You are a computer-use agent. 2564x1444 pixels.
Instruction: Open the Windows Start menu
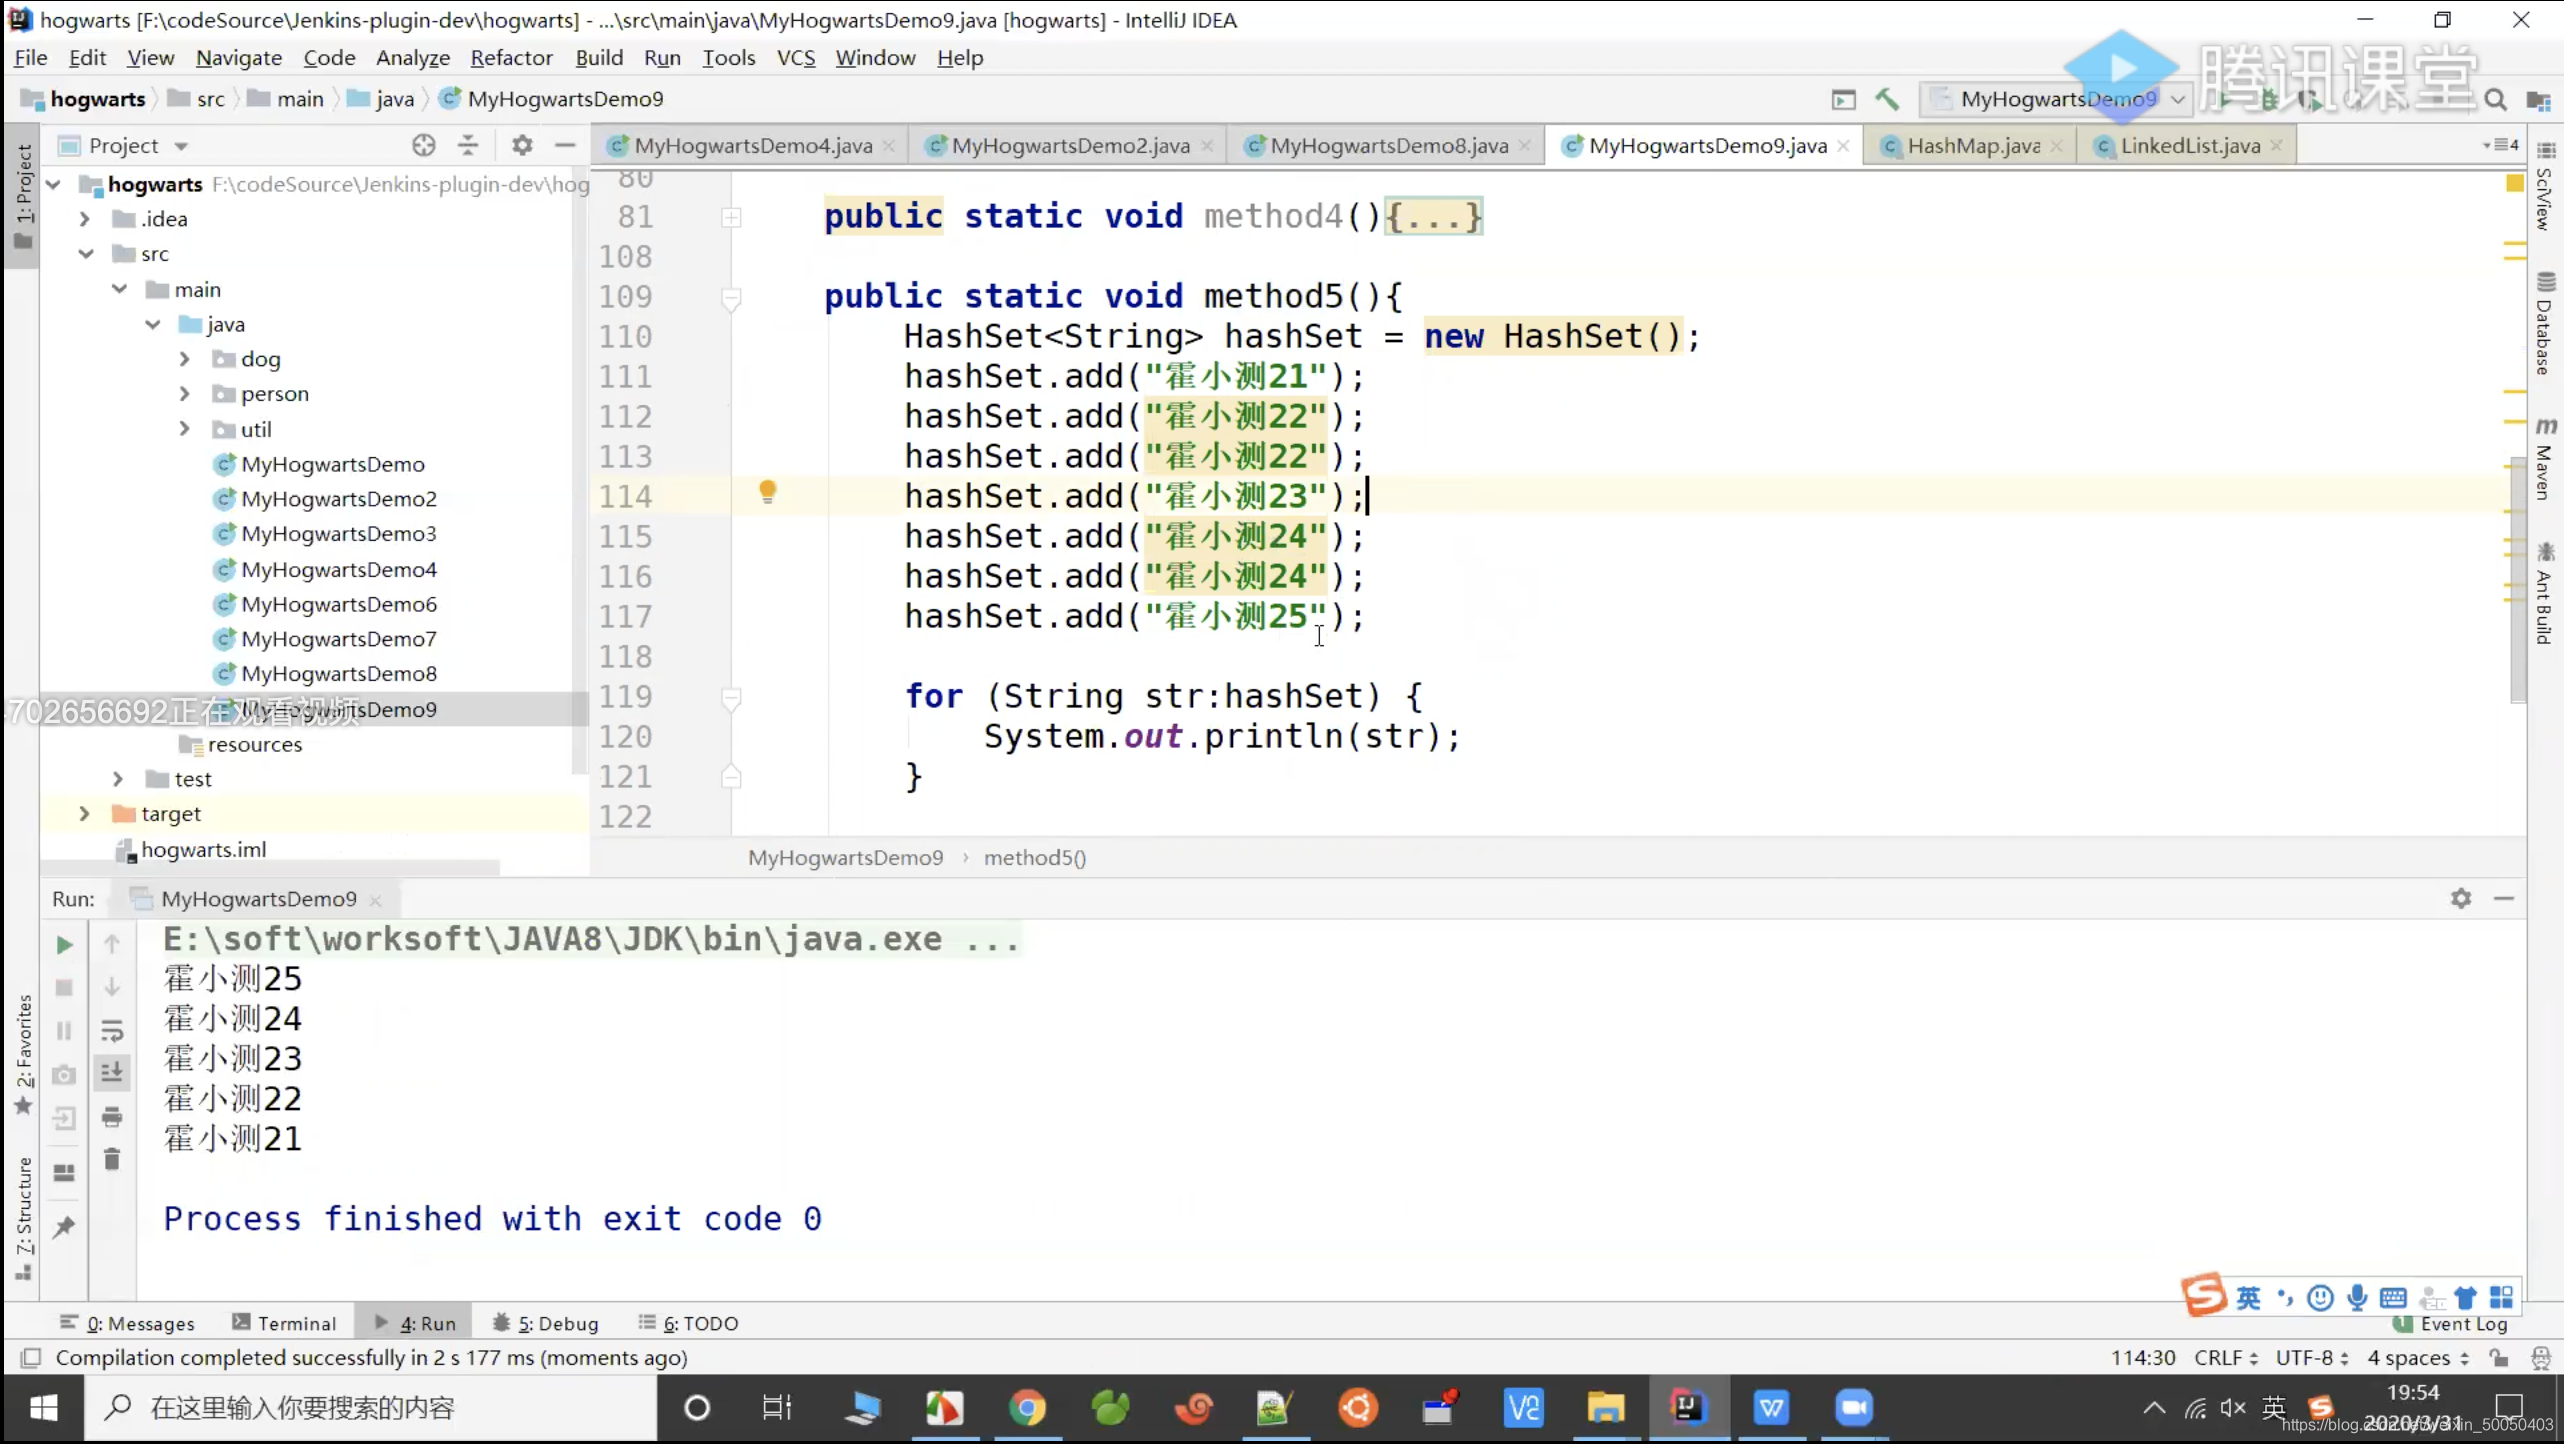(x=43, y=1408)
